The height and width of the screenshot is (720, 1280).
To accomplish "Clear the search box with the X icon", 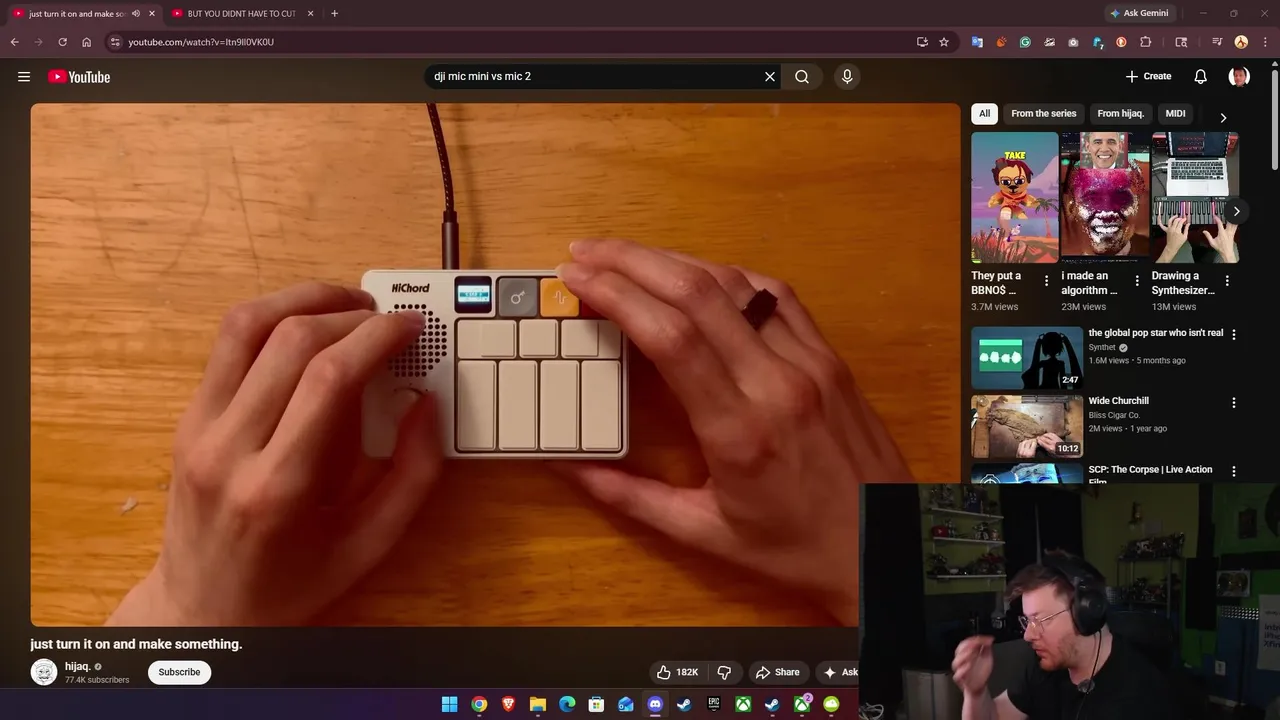I will 770,76.
